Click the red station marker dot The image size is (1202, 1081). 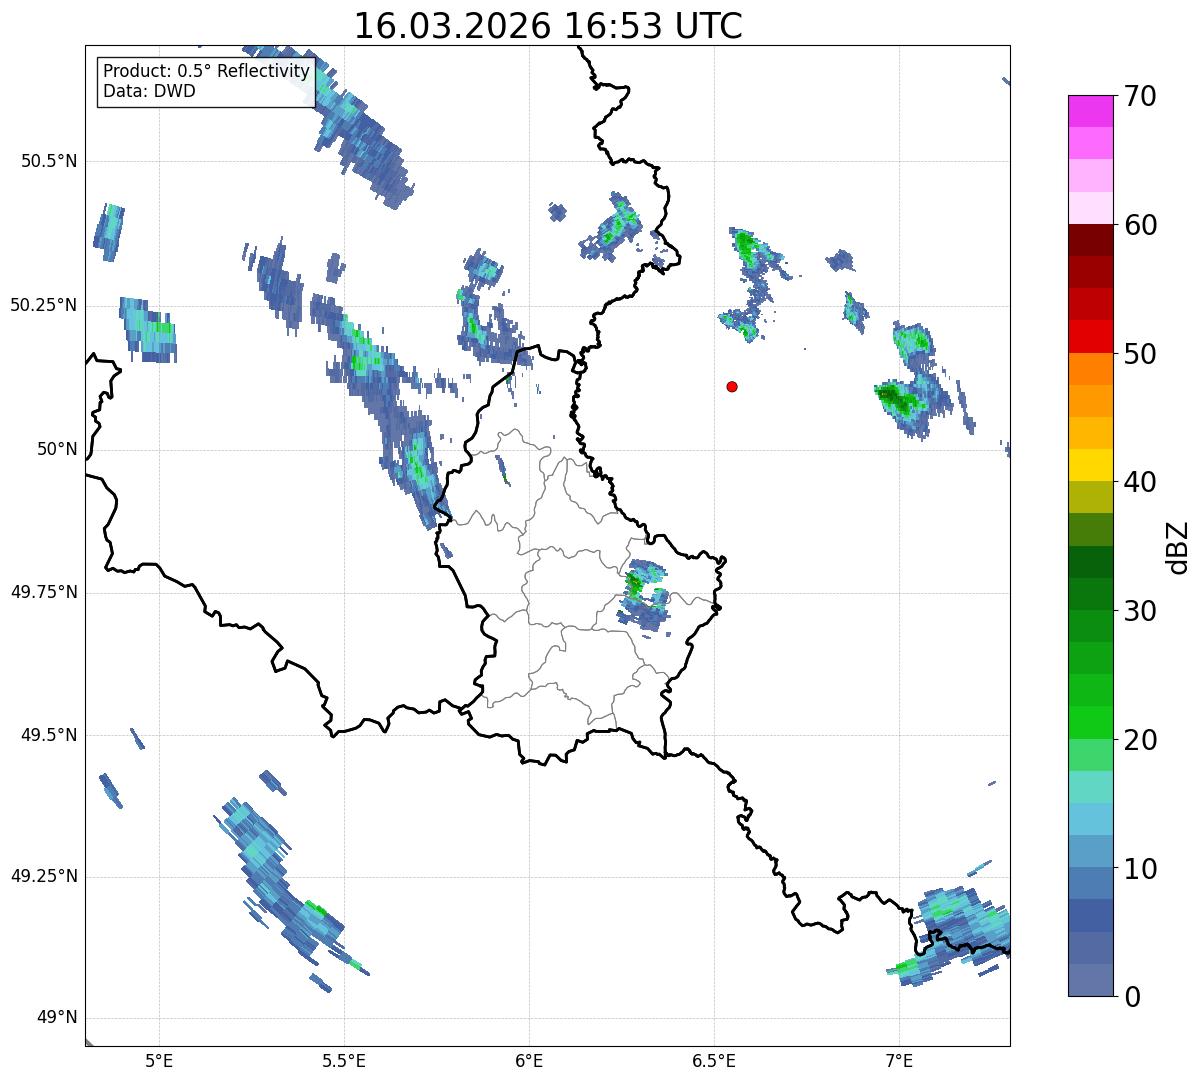click(732, 386)
